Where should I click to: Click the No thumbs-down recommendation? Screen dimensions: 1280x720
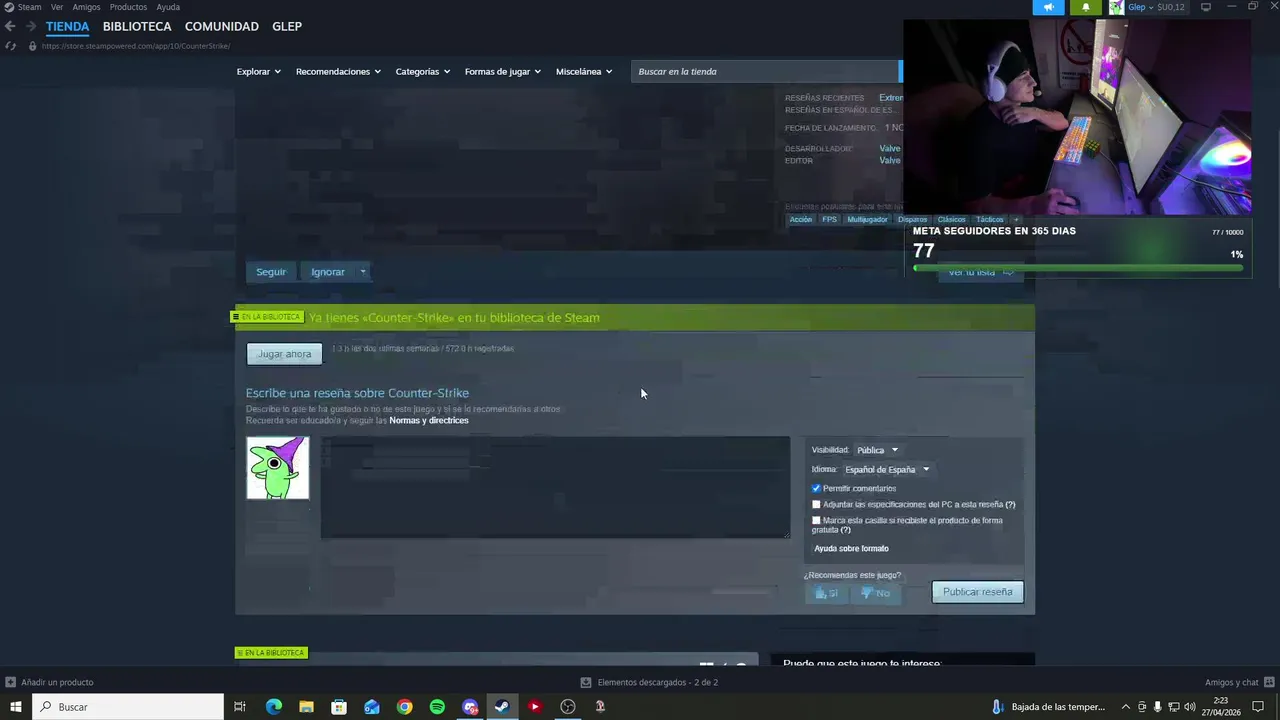pyautogui.click(x=875, y=593)
